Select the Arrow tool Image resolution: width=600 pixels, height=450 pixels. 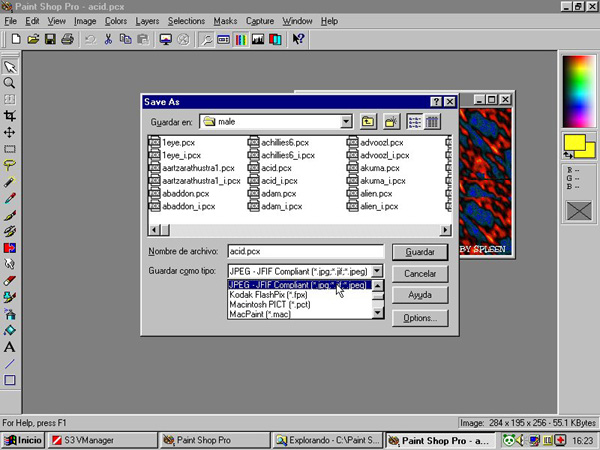tap(10, 67)
